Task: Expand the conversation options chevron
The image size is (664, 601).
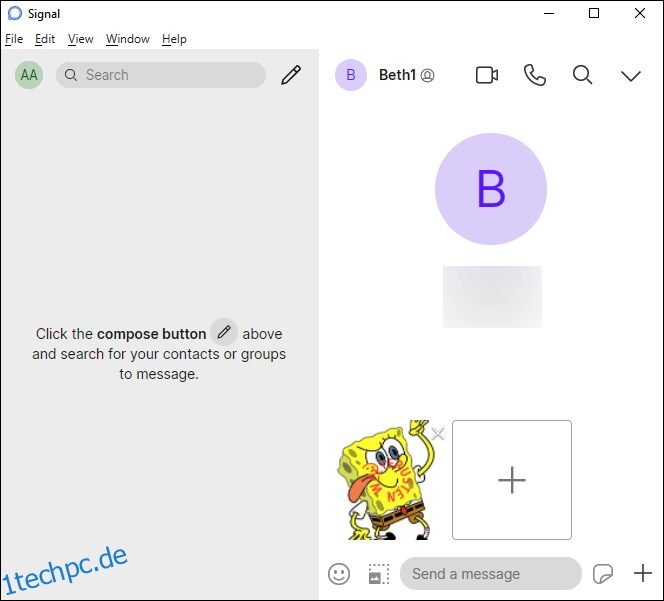Action: tap(631, 76)
